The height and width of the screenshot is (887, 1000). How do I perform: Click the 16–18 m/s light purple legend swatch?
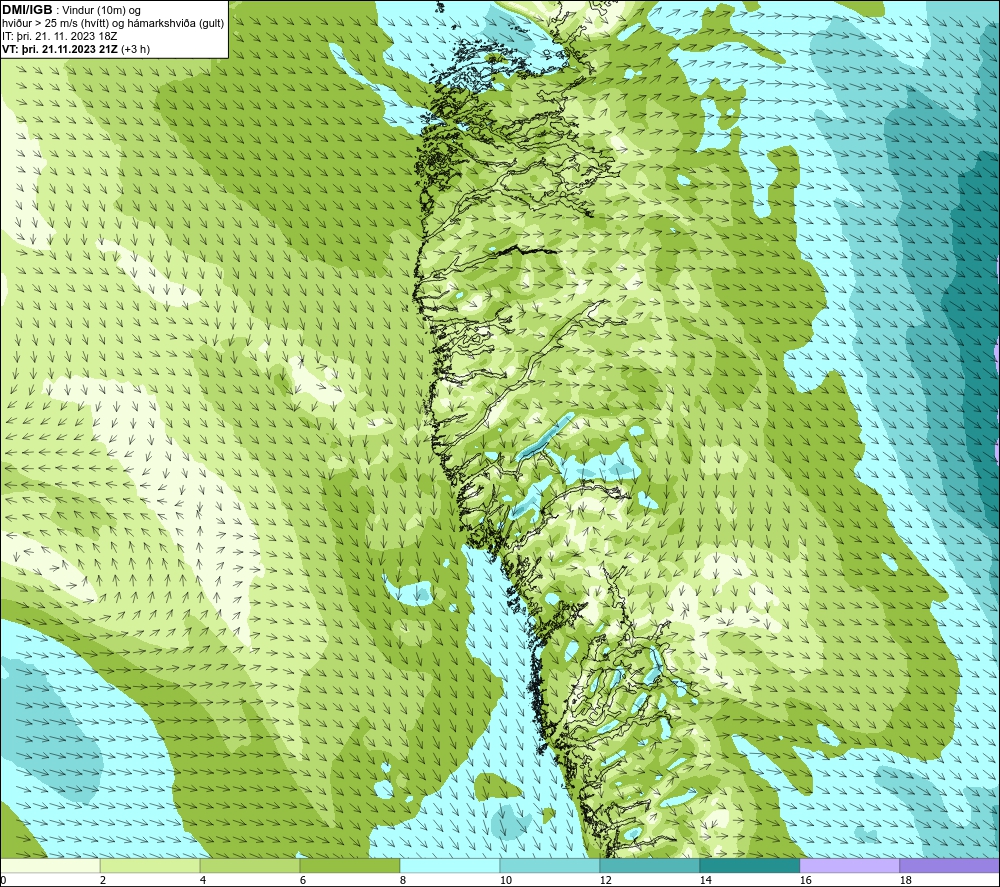849,865
